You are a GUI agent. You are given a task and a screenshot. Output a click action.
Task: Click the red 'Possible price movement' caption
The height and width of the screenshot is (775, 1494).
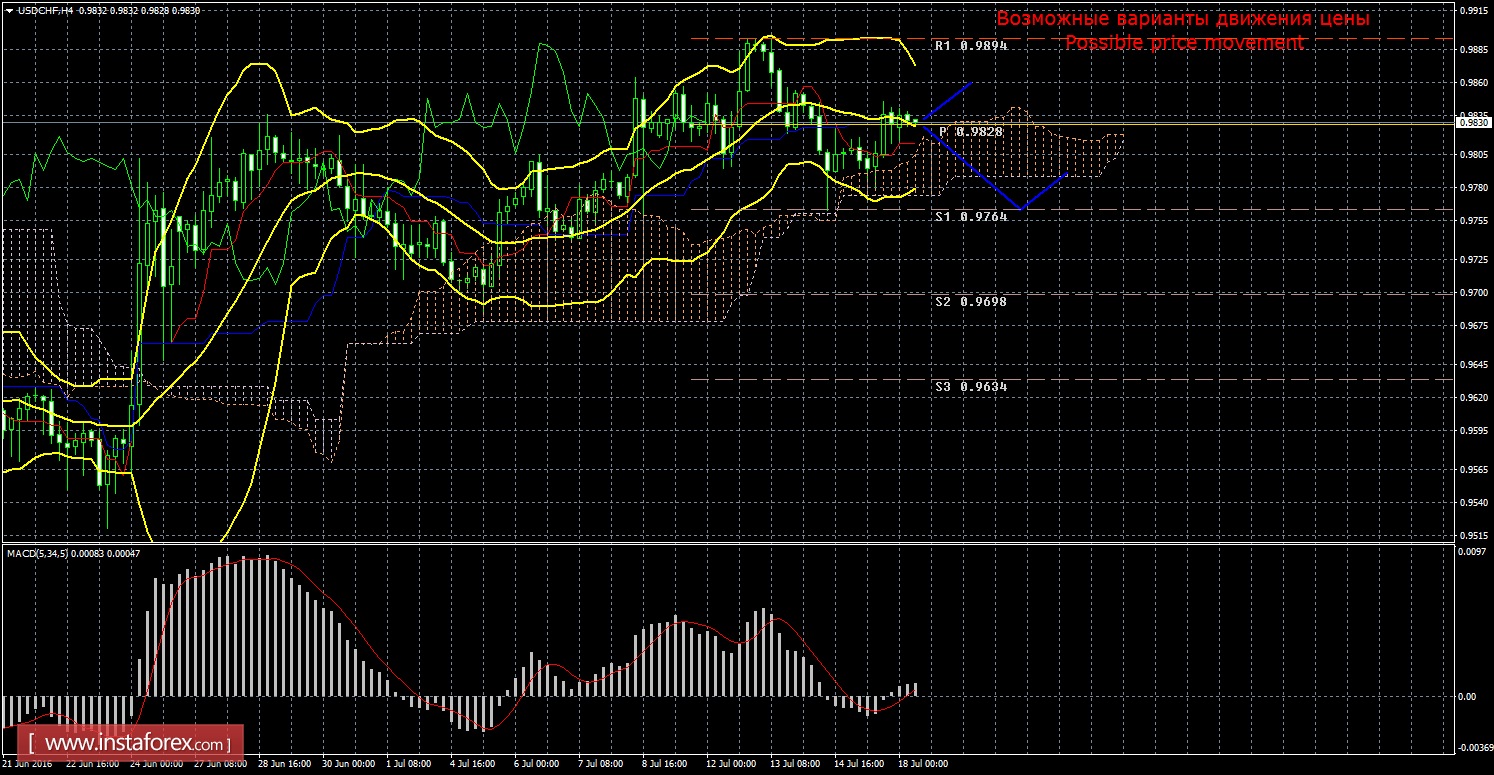click(1184, 43)
